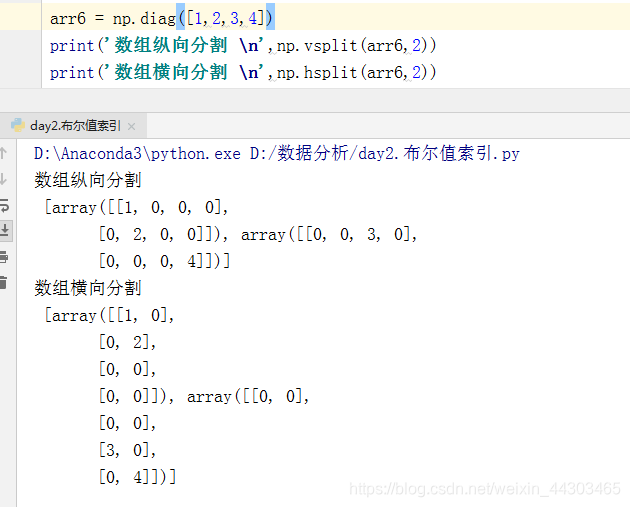Toggle scroll to end icon in console
Image resolution: width=630 pixels, height=507 pixels.
5,230
